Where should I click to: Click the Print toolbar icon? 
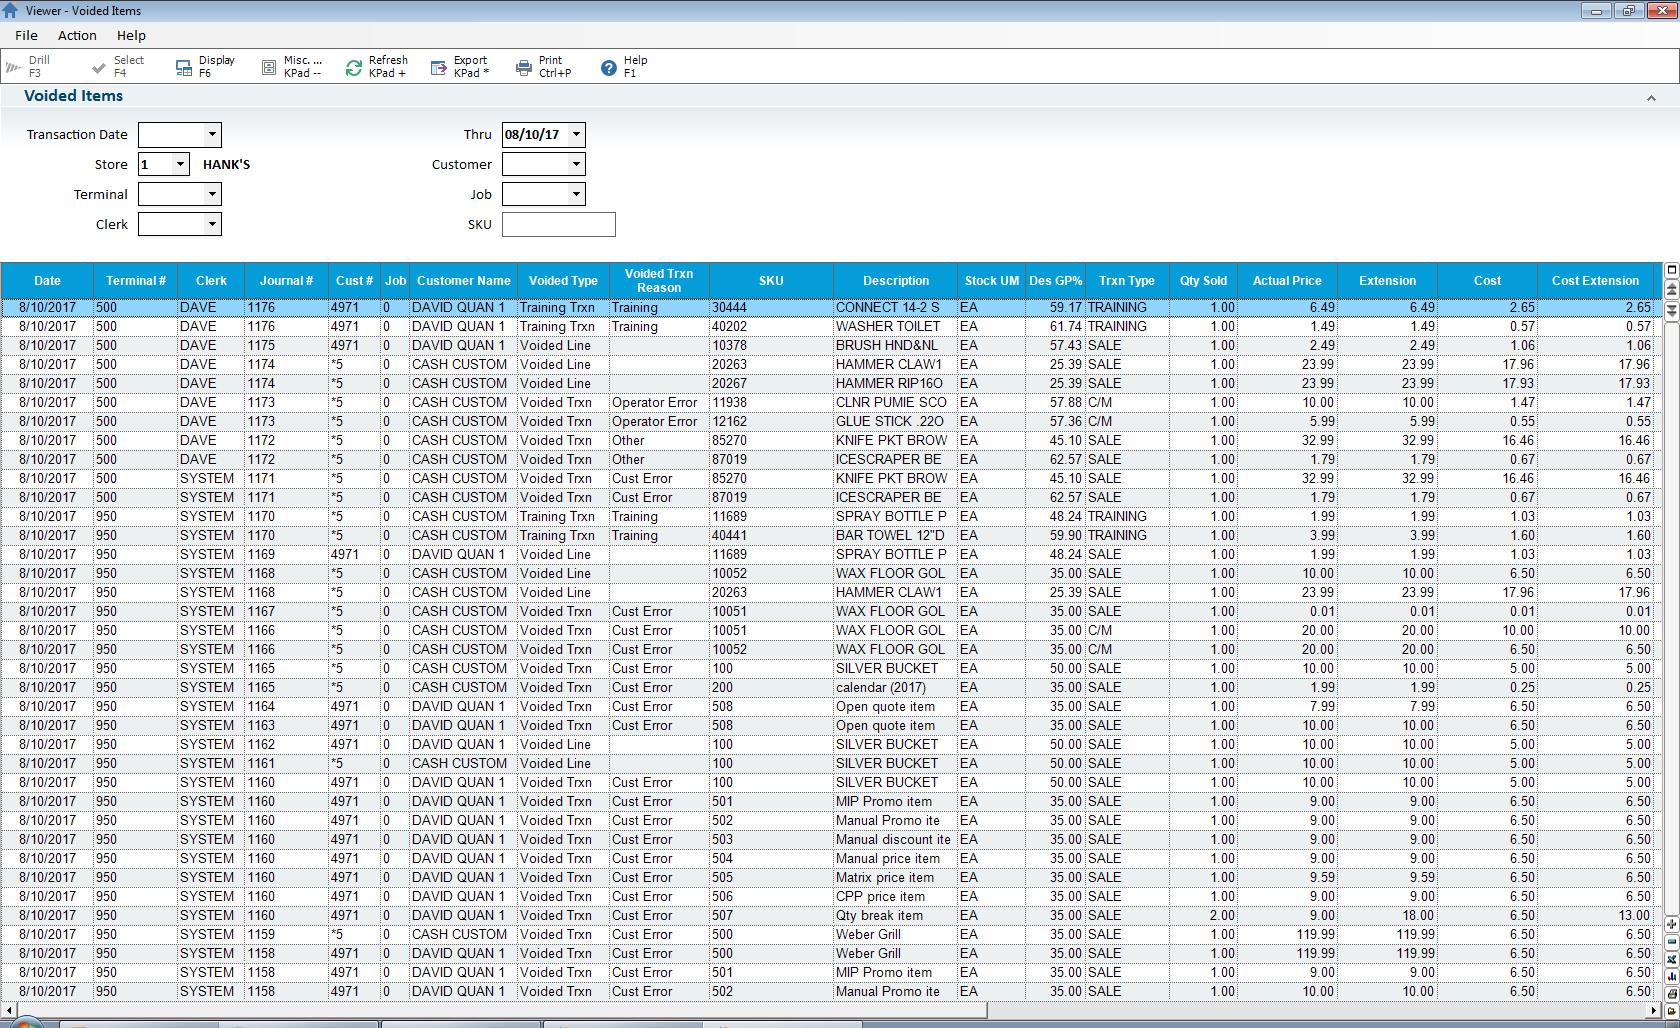pyautogui.click(x=523, y=67)
